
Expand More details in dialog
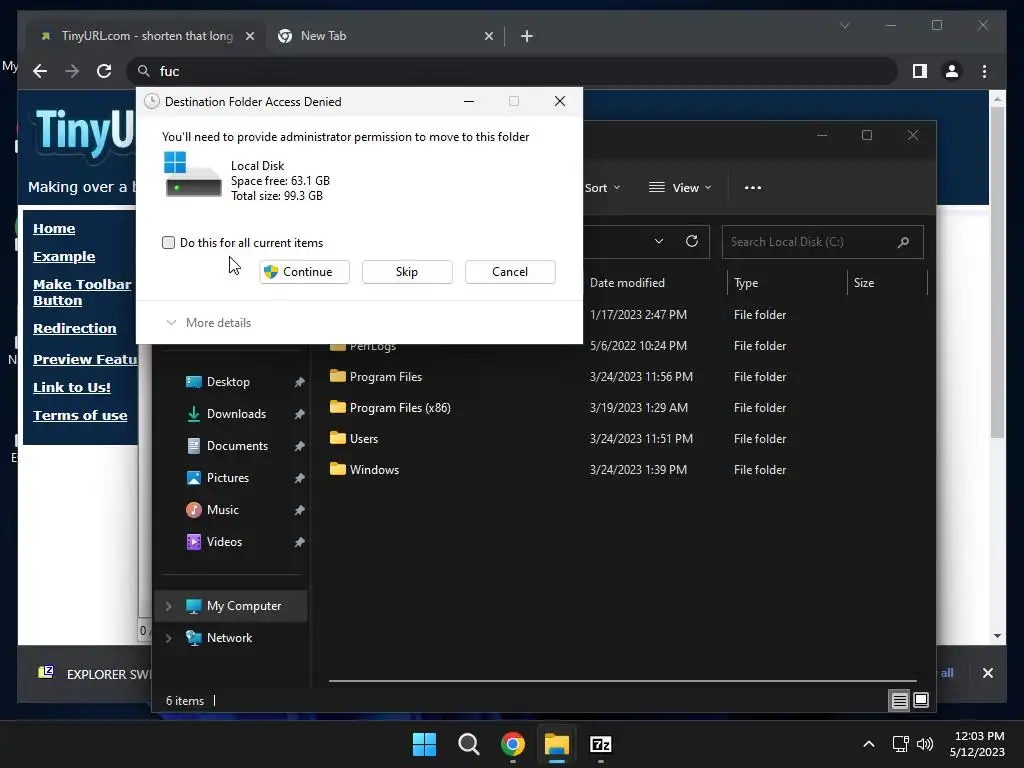coord(209,323)
